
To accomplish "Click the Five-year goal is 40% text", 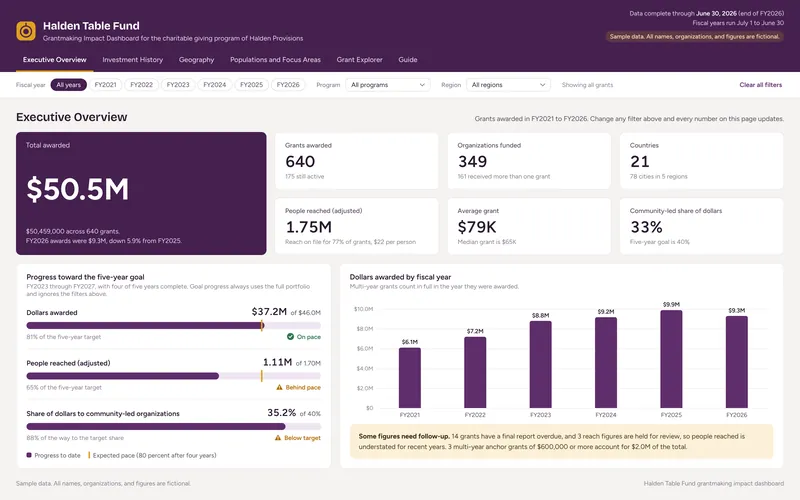I will click(x=660, y=242).
